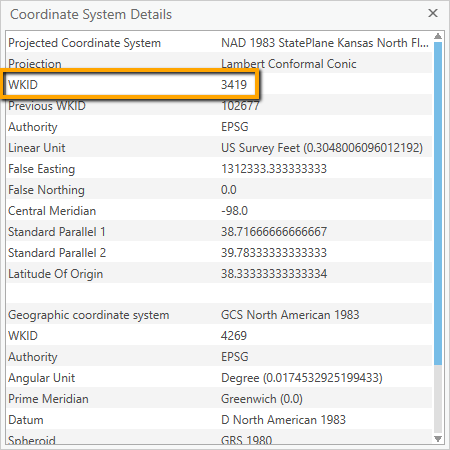The width and height of the screenshot is (450, 450).
Task: Select the False Easting label
Action: (42, 169)
